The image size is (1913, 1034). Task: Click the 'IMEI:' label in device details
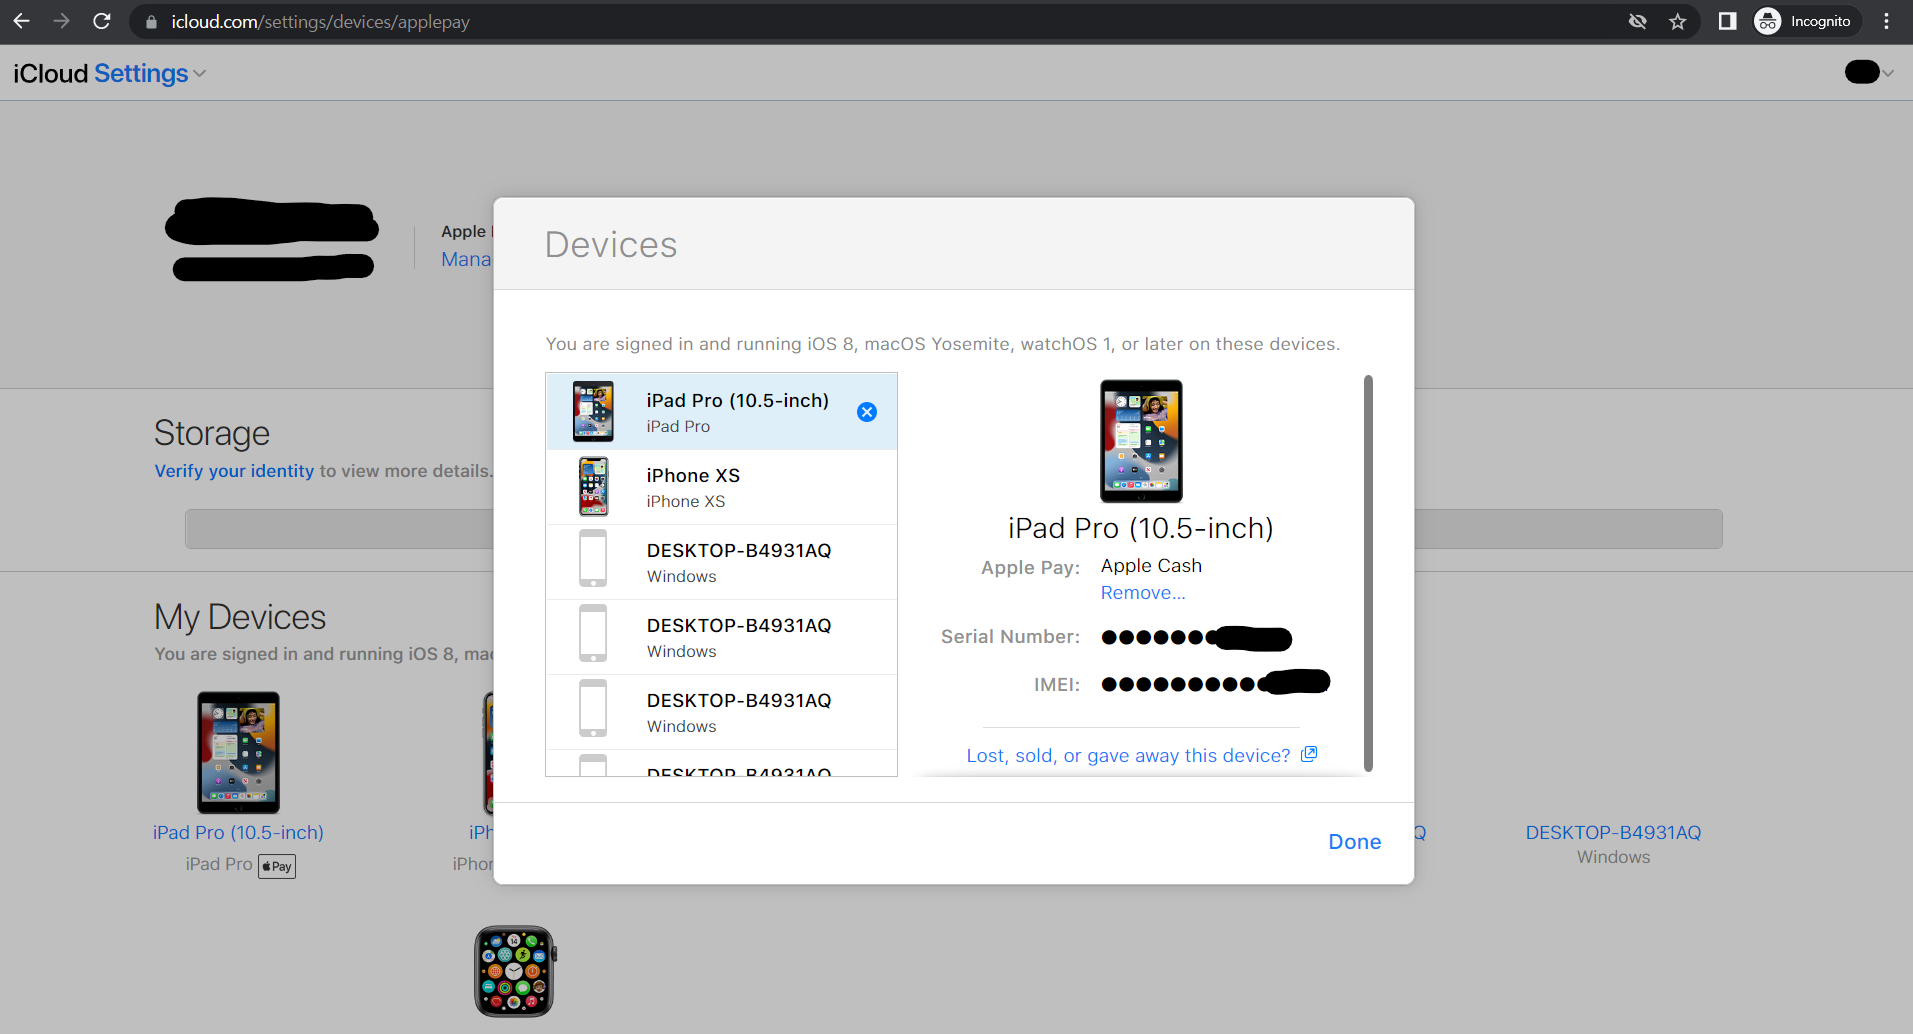click(x=1056, y=685)
